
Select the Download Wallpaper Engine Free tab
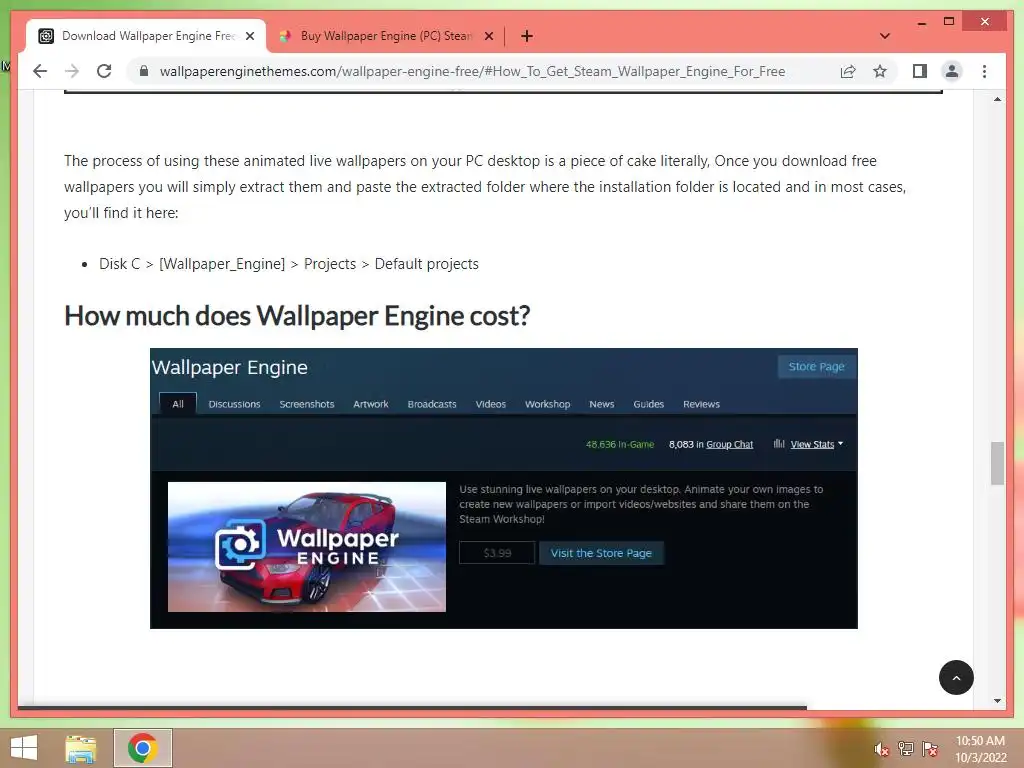[147, 36]
